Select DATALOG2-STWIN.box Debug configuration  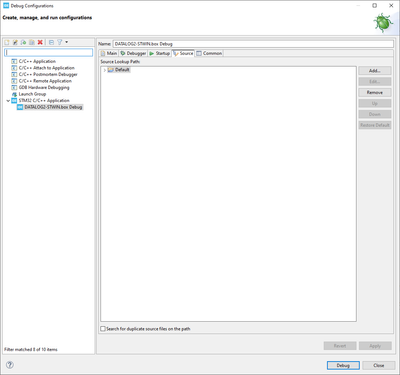[53, 107]
